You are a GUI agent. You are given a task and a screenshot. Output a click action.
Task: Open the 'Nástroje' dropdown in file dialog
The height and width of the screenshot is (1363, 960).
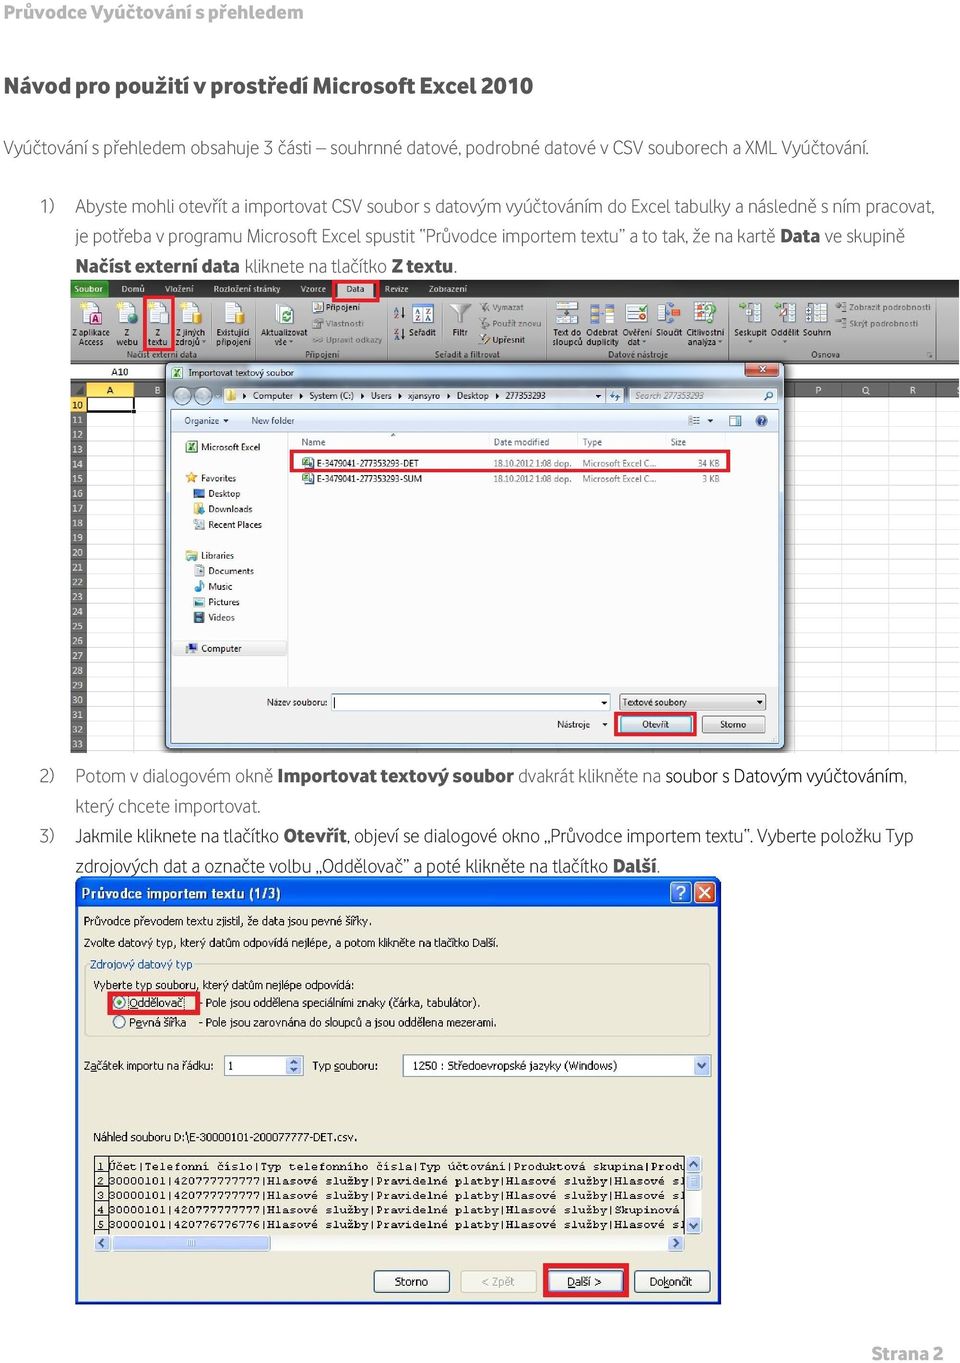pyautogui.click(x=582, y=725)
